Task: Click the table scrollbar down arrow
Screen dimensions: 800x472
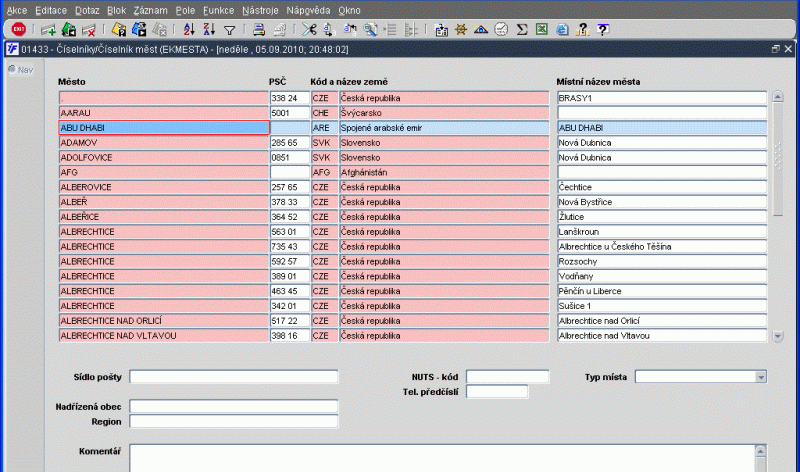Action: (778, 336)
